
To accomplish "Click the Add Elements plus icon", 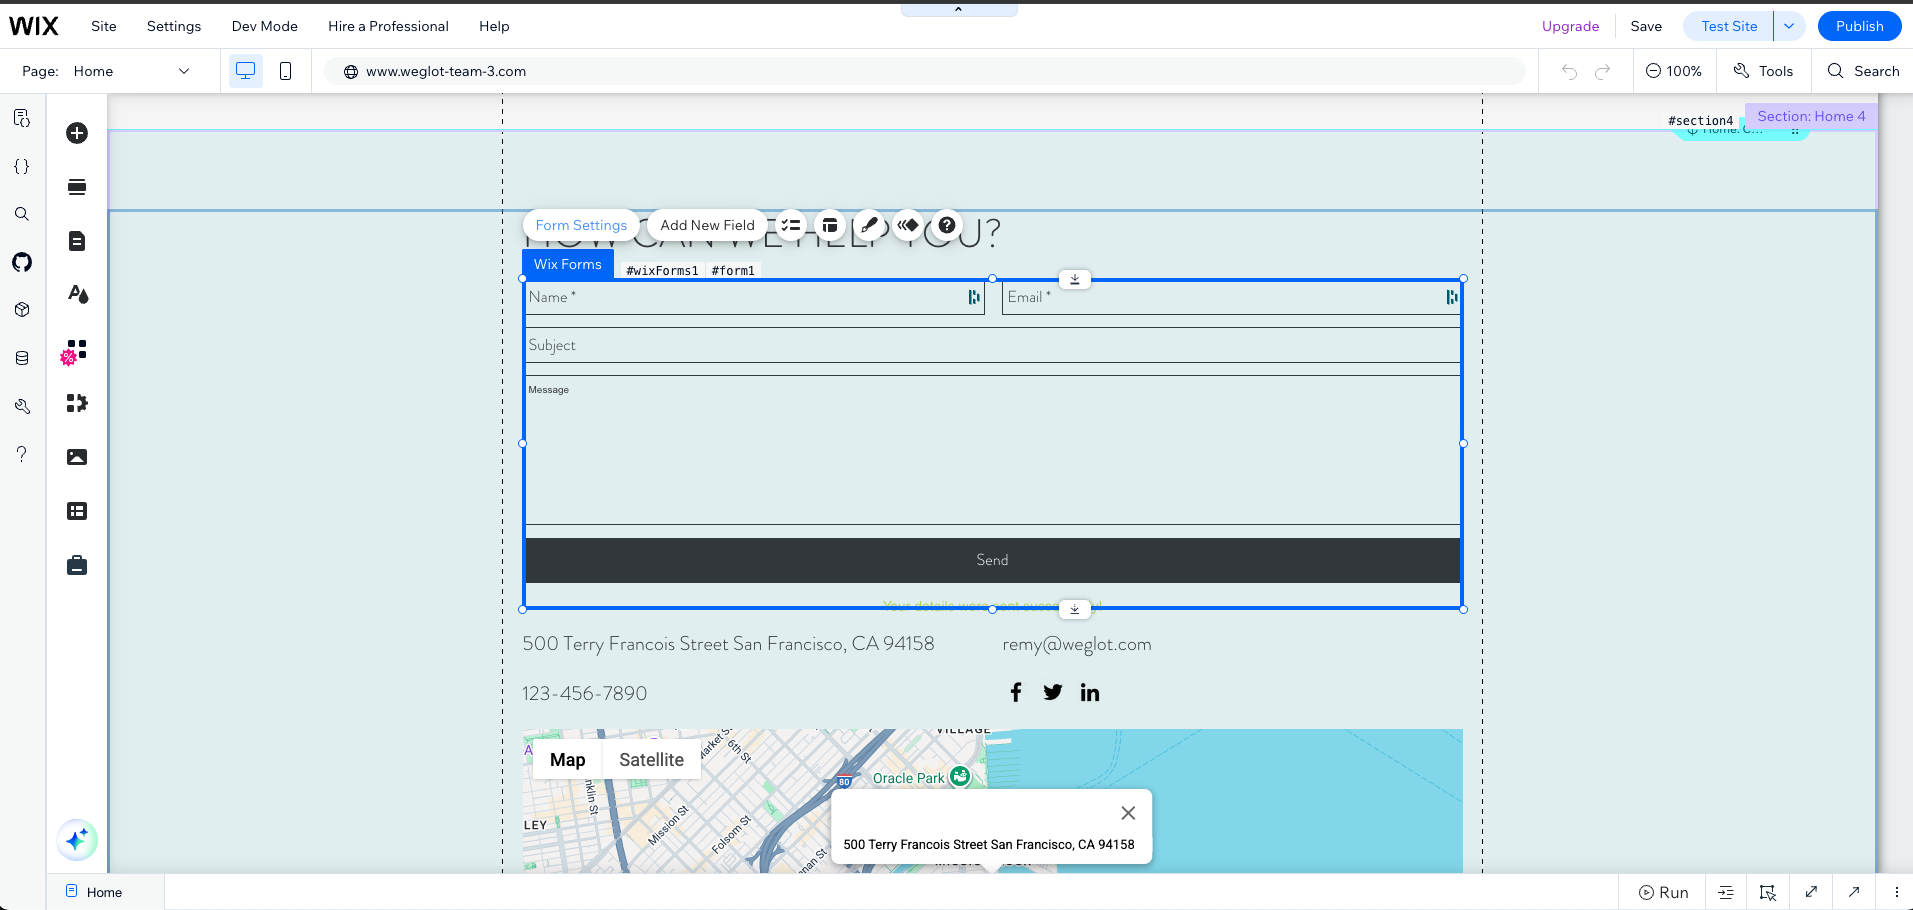I will click(x=77, y=133).
